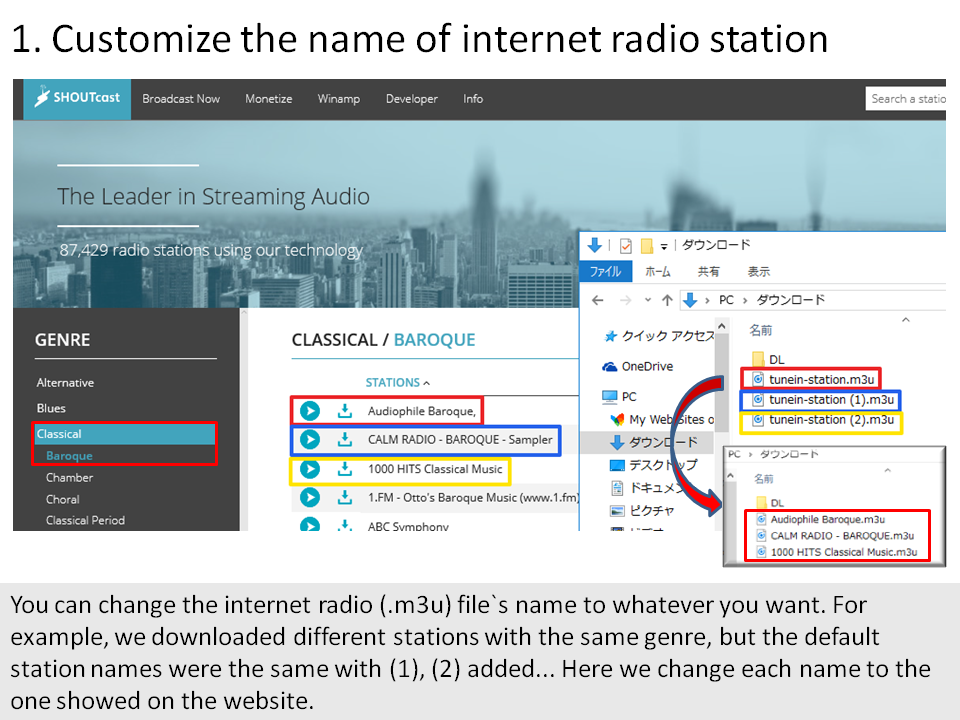Sort by the STATIONS column header
This screenshot has width=960, height=720.
(x=397, y=383)
